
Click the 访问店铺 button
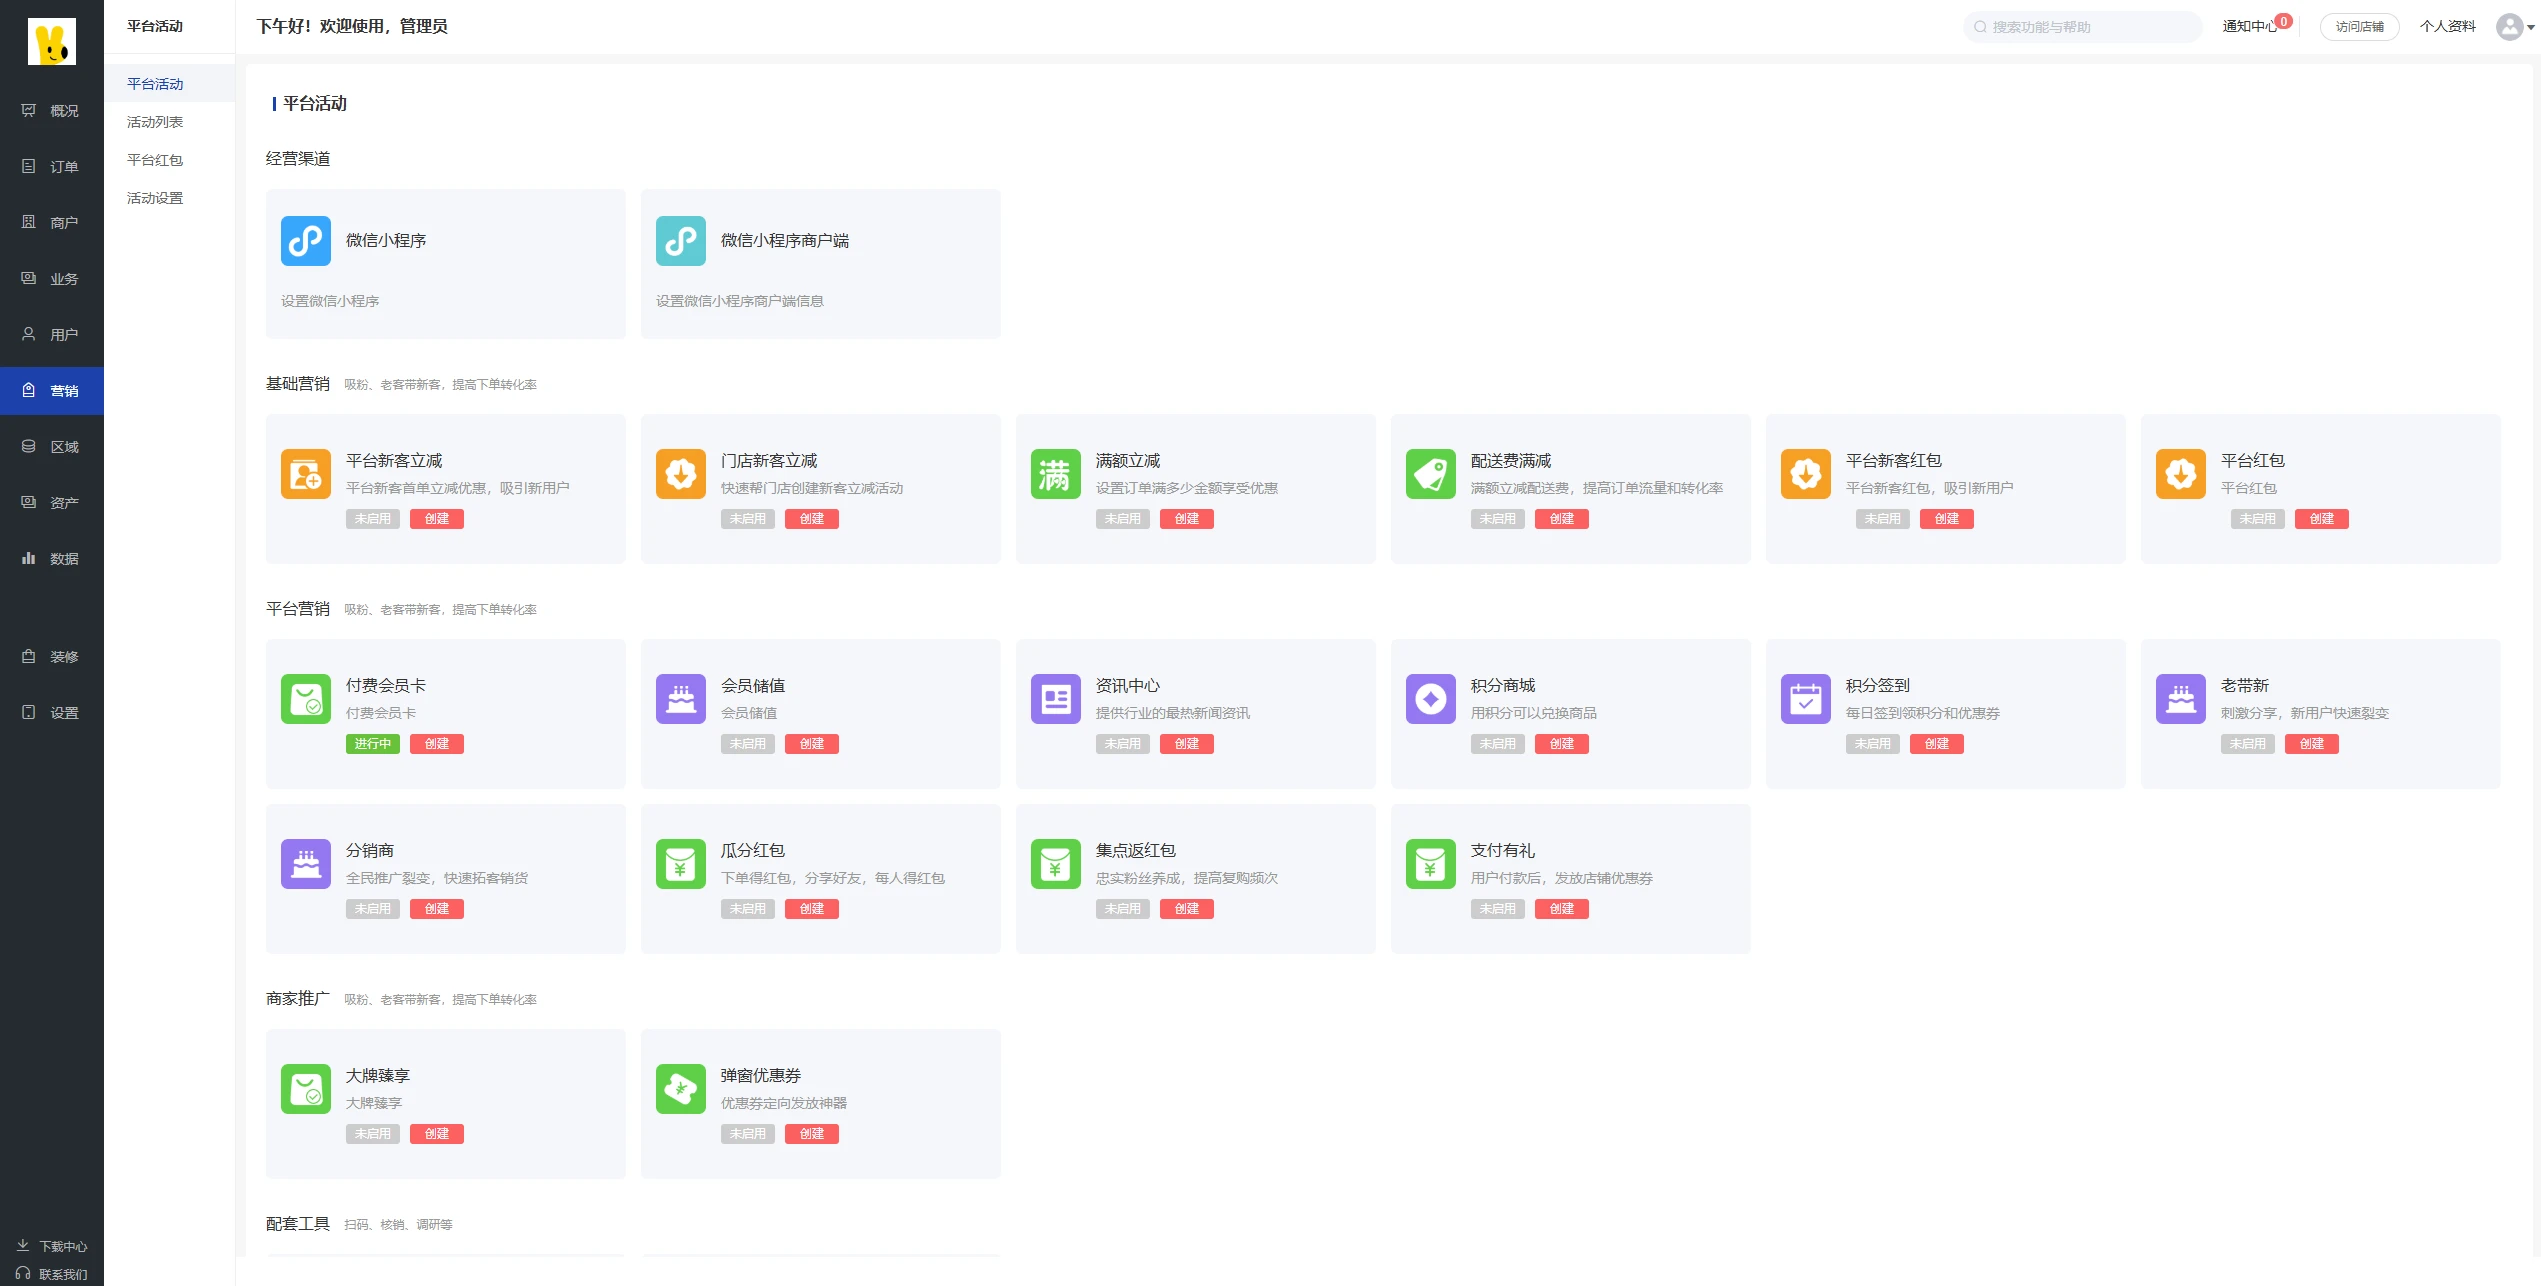(x=2359, y=27)
